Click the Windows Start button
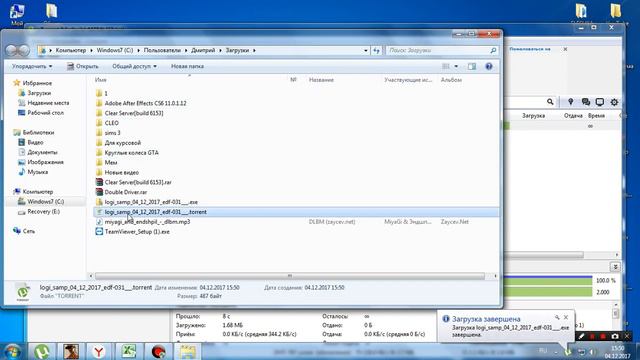Viewport: 640px width, 360px height. point(12,351)
